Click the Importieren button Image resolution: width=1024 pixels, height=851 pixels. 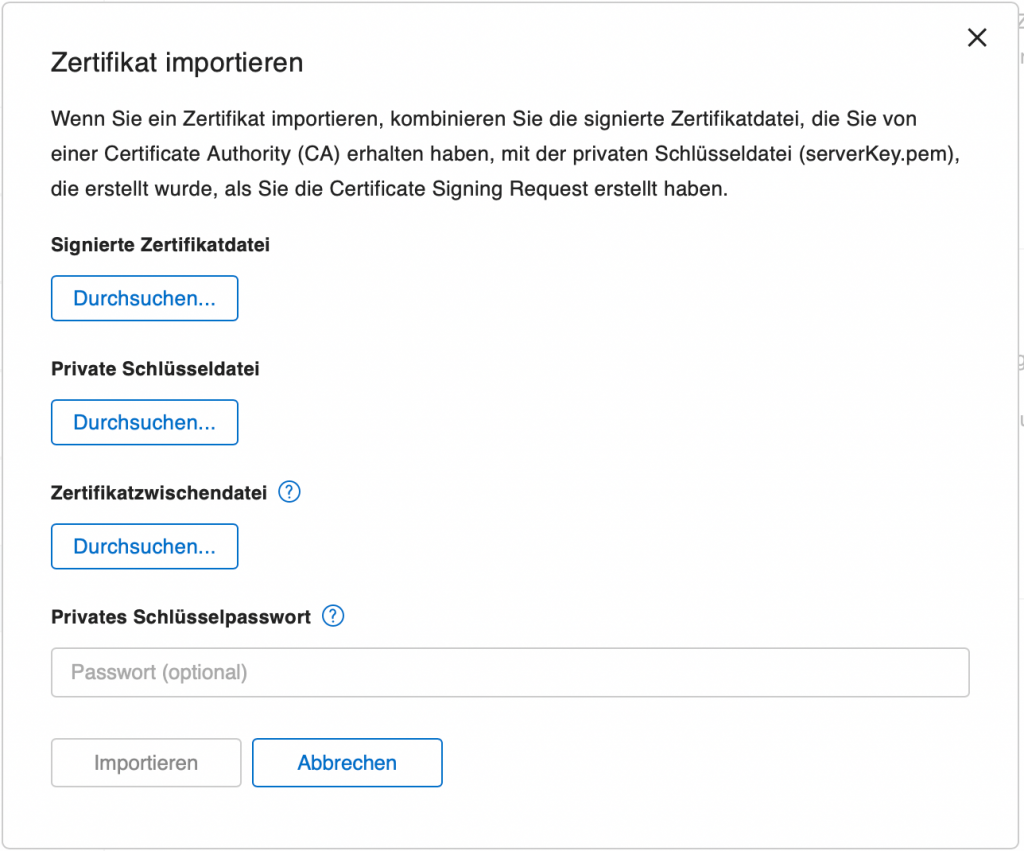click(146, 763)
